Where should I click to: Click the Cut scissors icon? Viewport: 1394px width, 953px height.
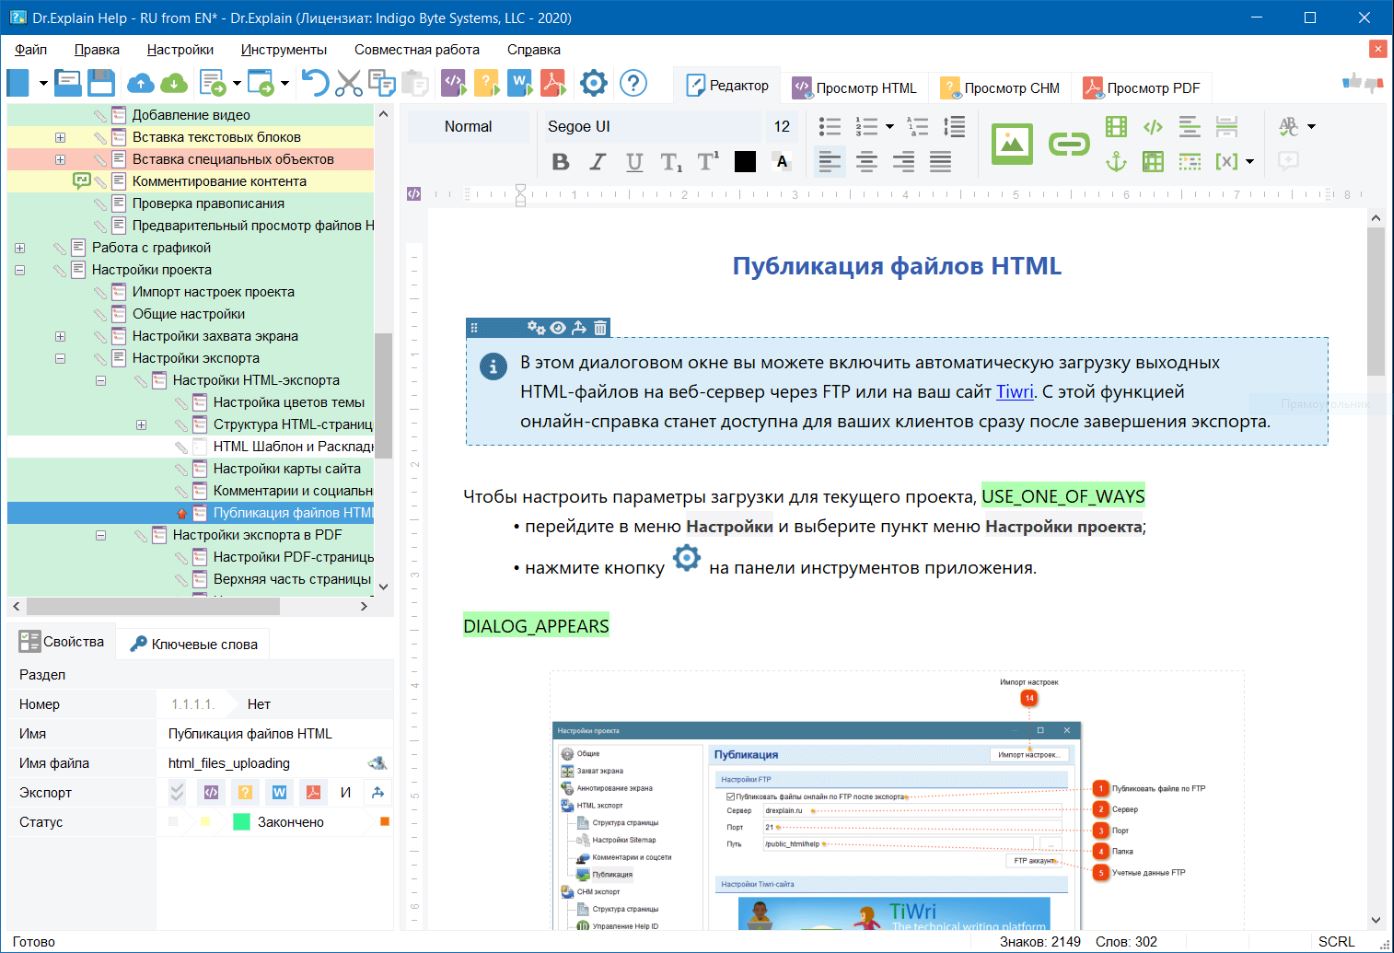pyautogui.click(x=348, y=83)
